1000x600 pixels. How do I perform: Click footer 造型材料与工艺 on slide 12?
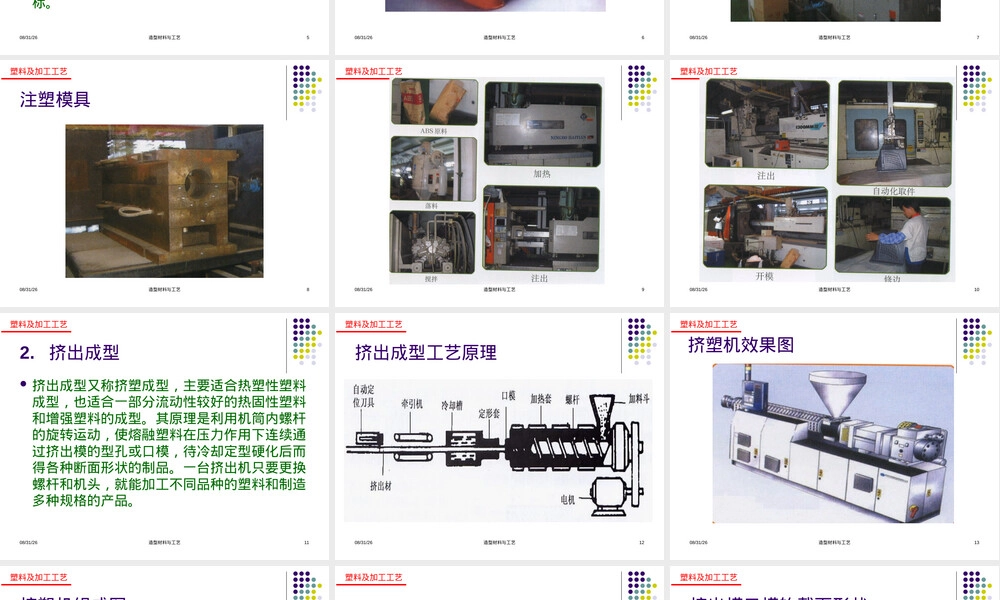(499, 543)
